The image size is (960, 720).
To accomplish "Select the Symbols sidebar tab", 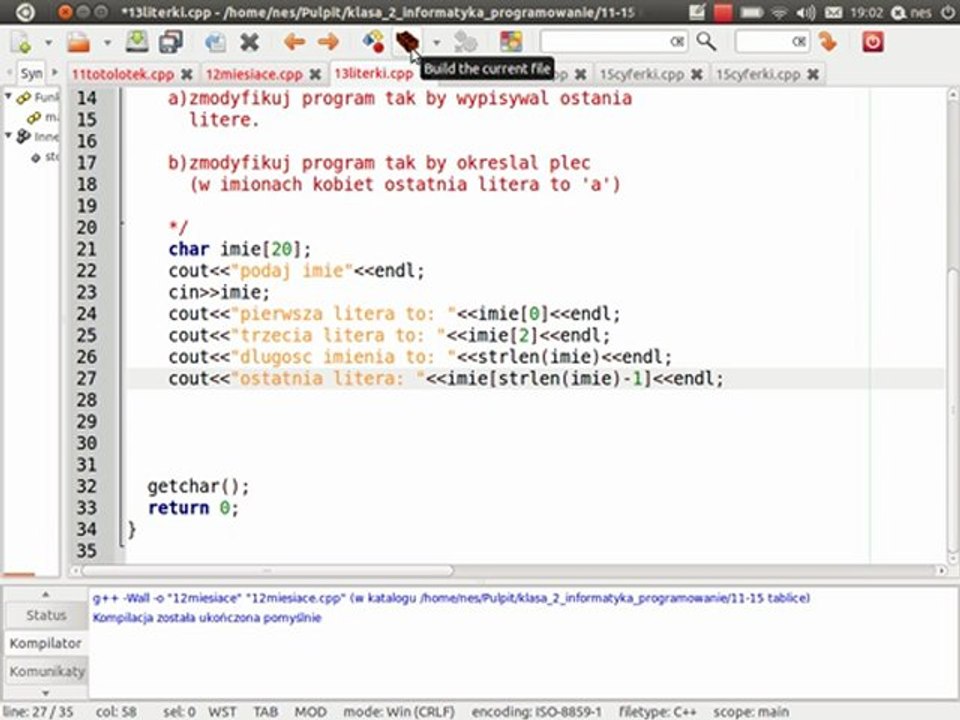I will click(31, 73).
